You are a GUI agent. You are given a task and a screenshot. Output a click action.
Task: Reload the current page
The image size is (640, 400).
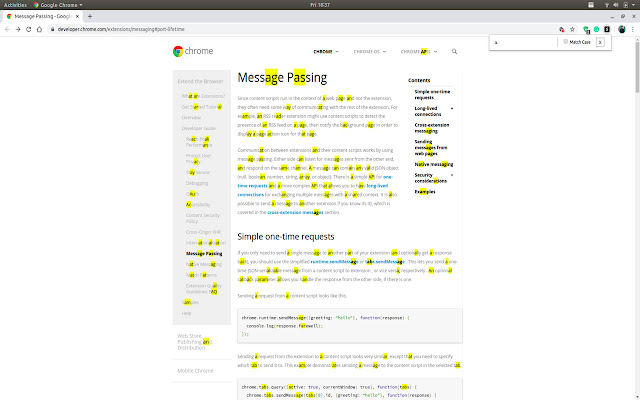[x=29, y=29]
